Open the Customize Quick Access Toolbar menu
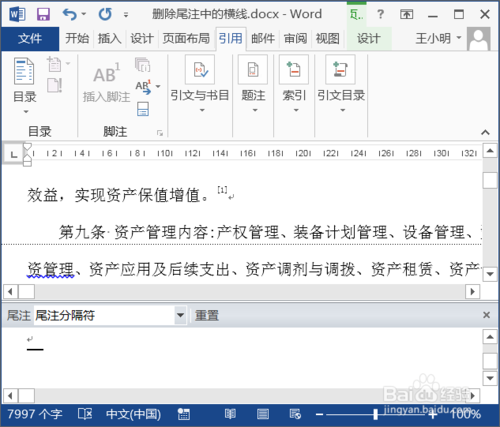The image size is (500, 427). click(126, 15)
